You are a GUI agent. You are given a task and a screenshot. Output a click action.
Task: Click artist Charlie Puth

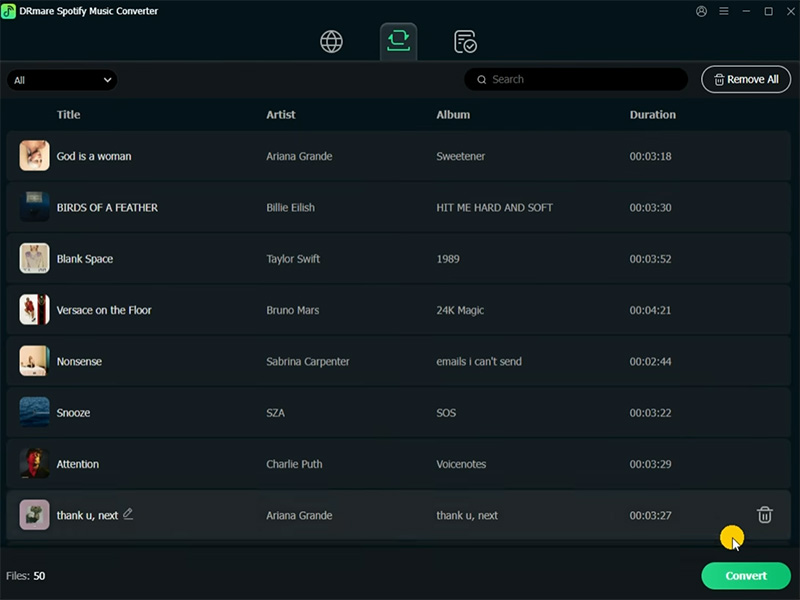point(294,464)
